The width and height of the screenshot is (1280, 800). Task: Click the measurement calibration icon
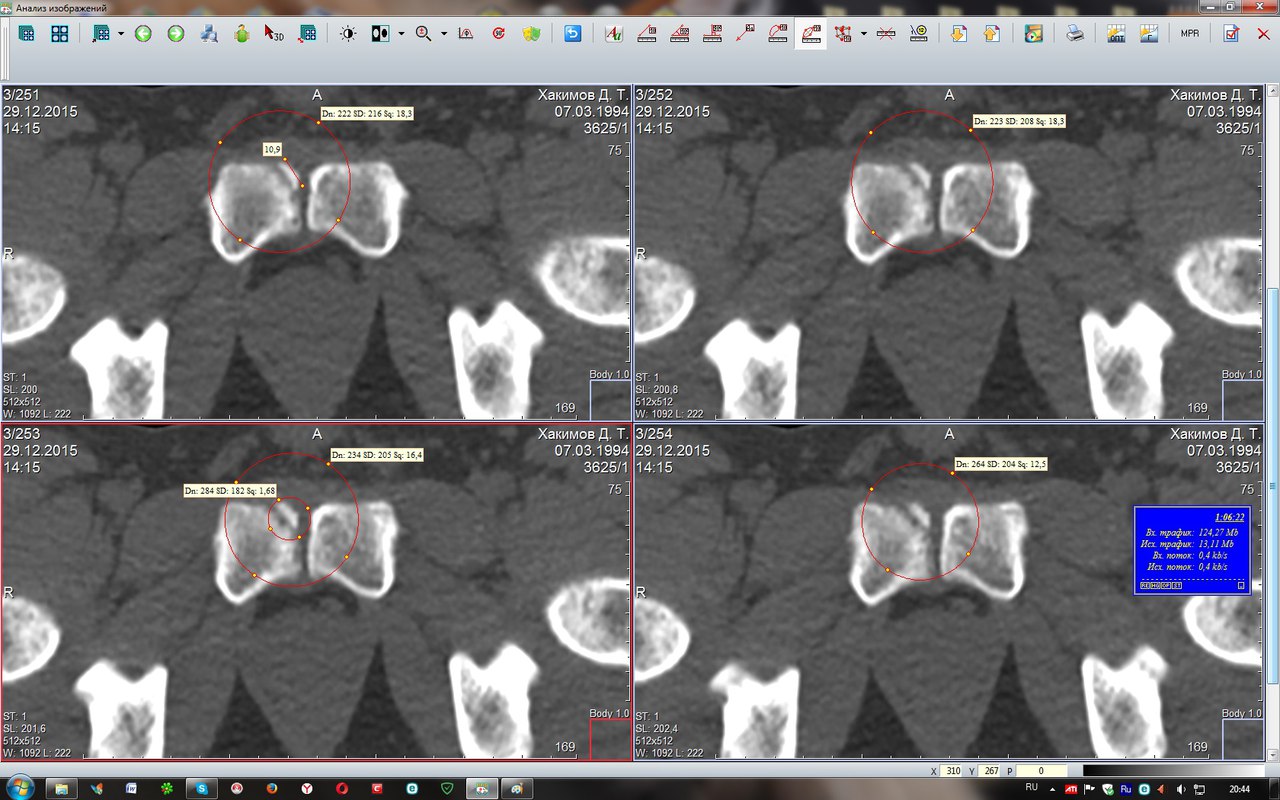point(918,33)
